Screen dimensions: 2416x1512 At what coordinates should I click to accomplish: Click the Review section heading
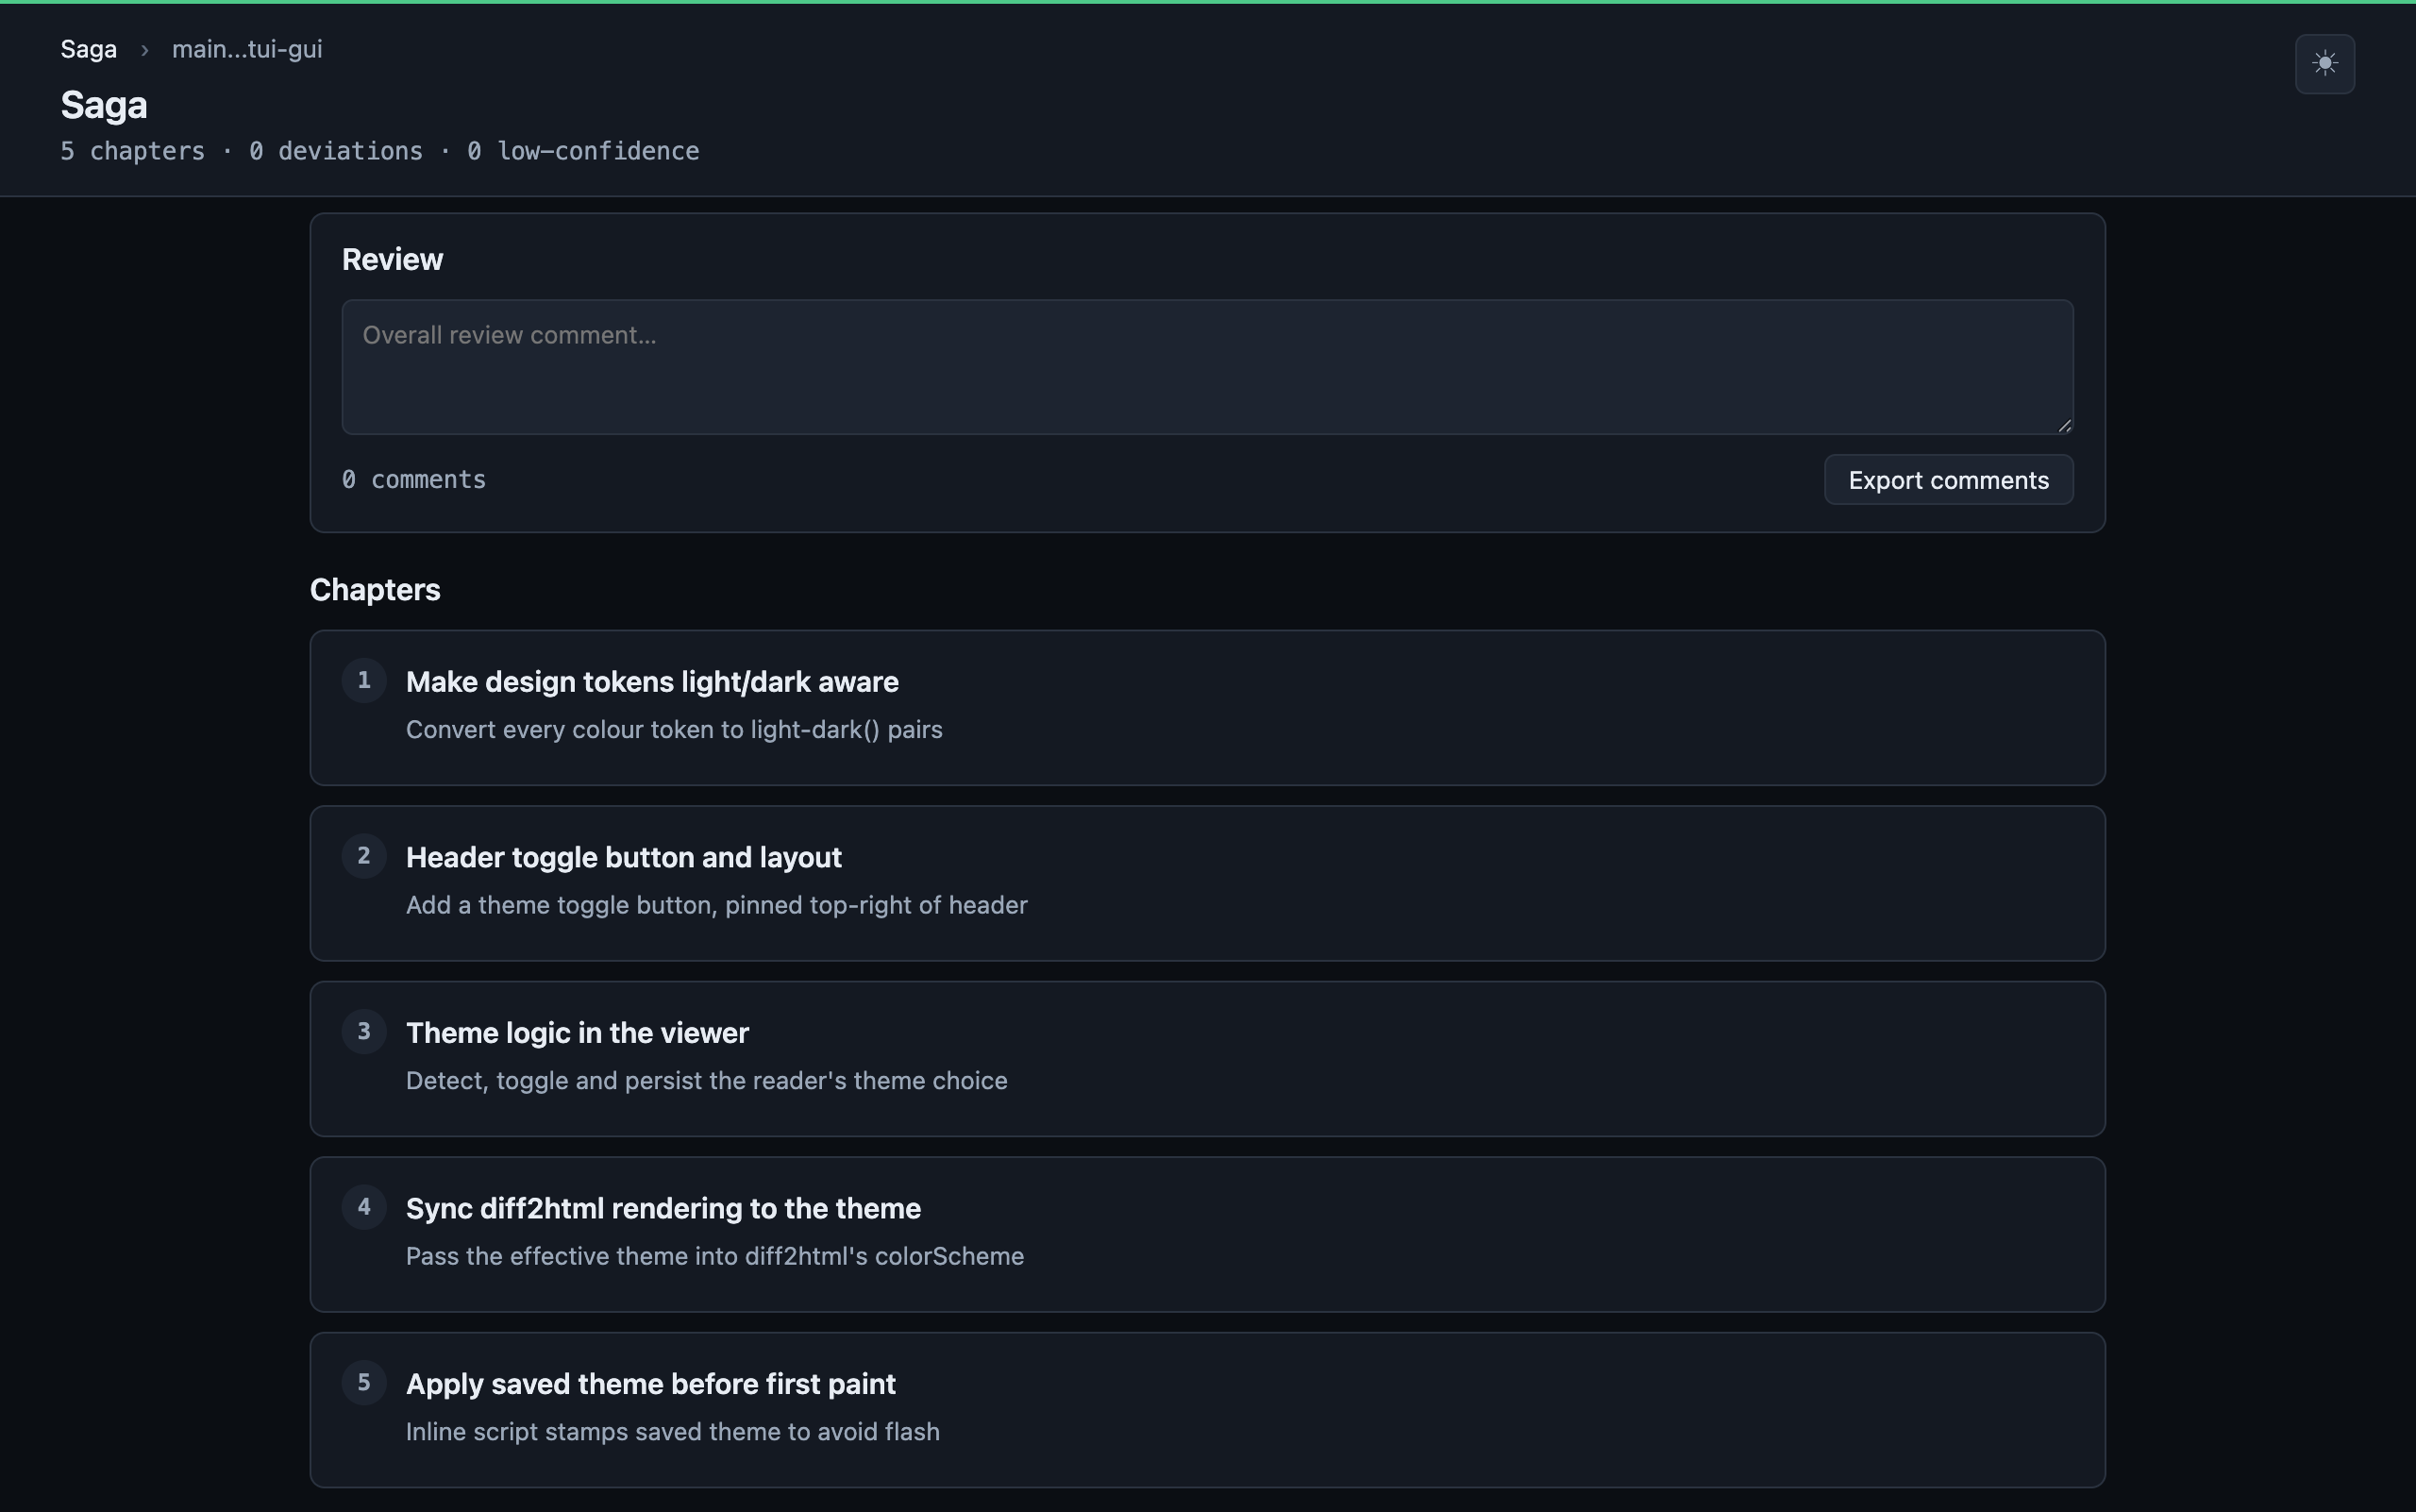(392, 260)
